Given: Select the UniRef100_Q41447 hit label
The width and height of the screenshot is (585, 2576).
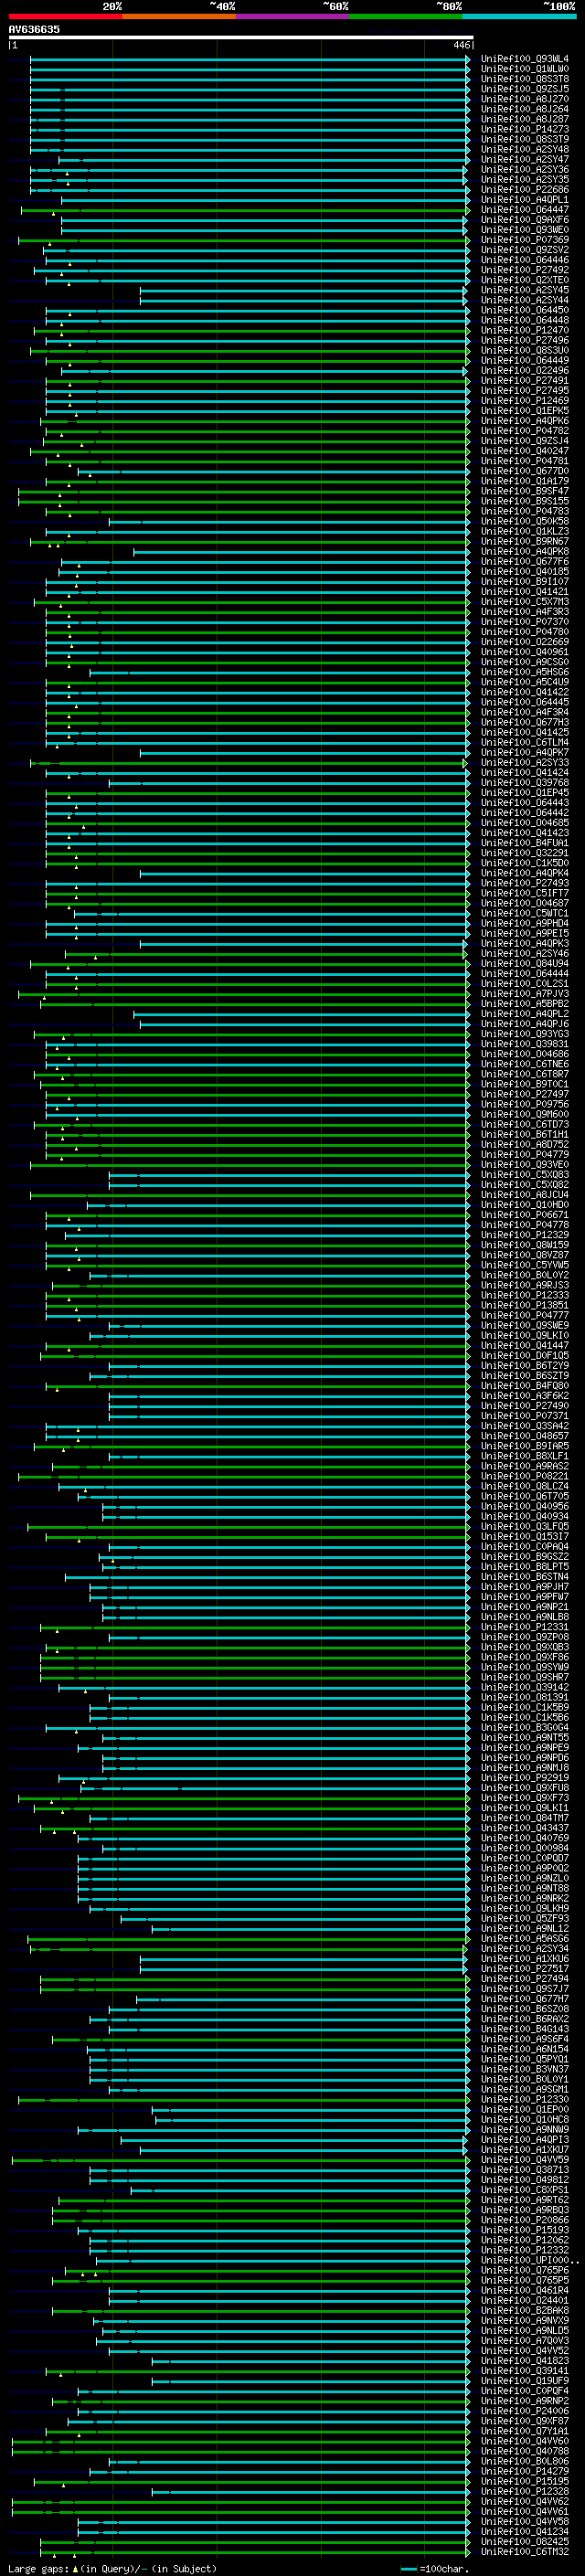Looking at the screenshot, I should tap(525, 1346).
